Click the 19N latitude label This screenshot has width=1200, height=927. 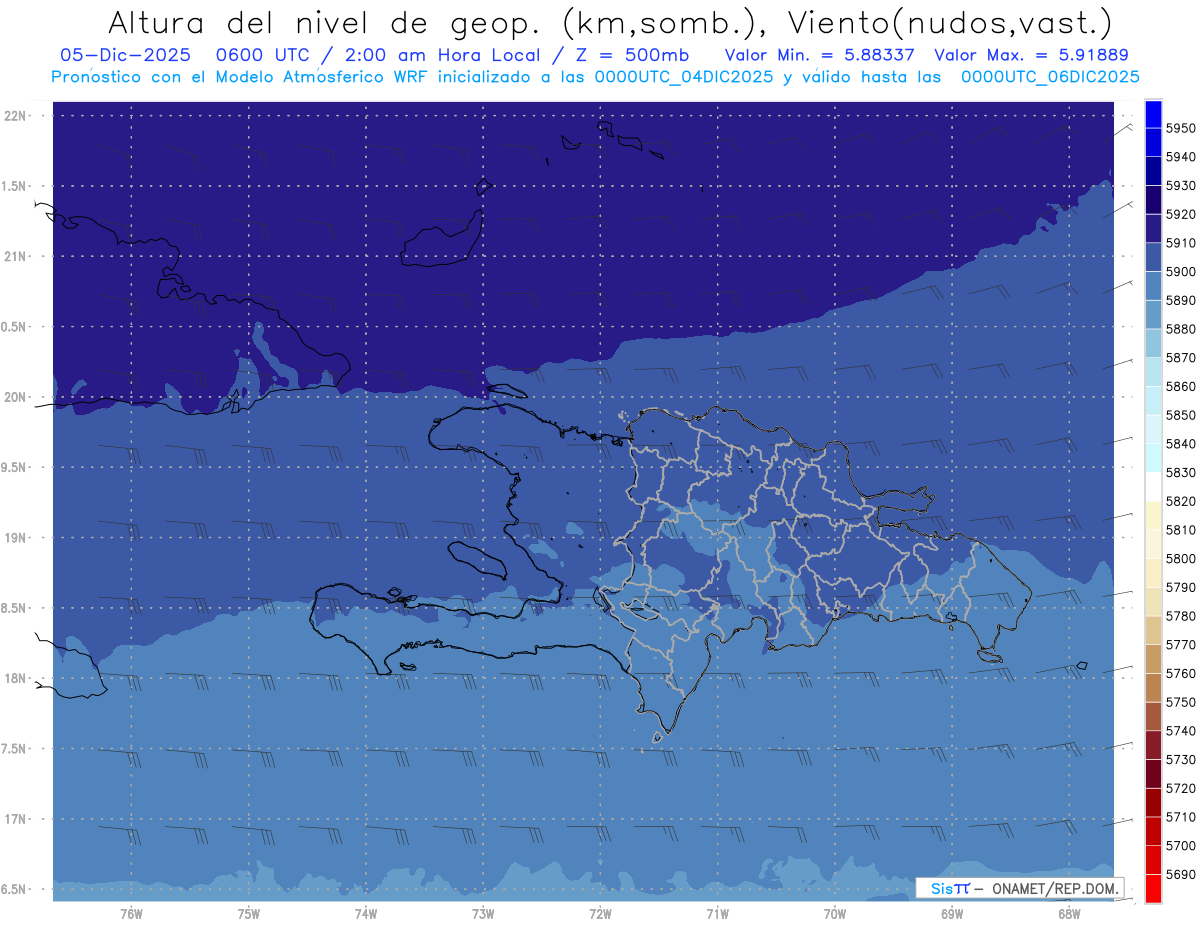click(x=16, y=537)
